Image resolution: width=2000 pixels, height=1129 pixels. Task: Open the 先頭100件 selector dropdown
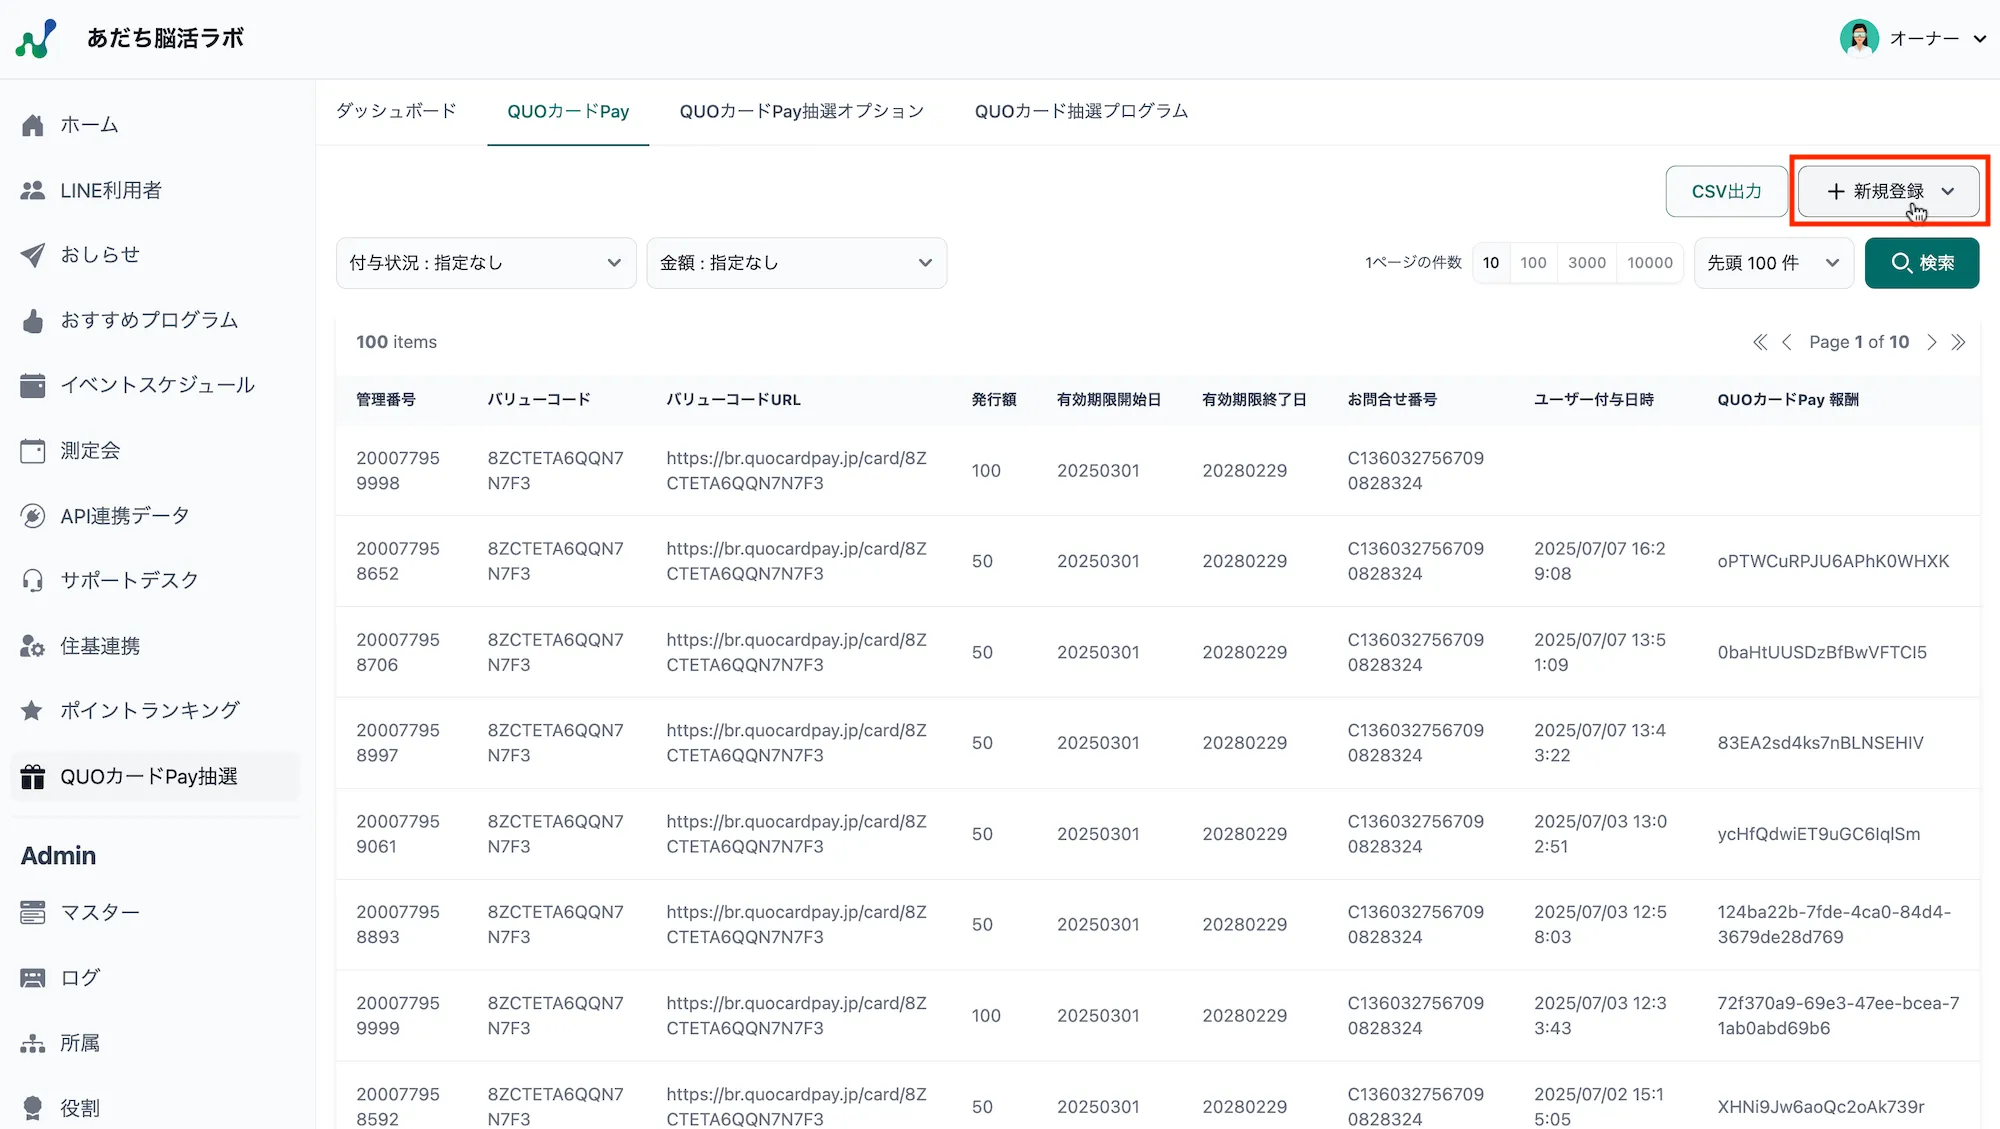1773,262
